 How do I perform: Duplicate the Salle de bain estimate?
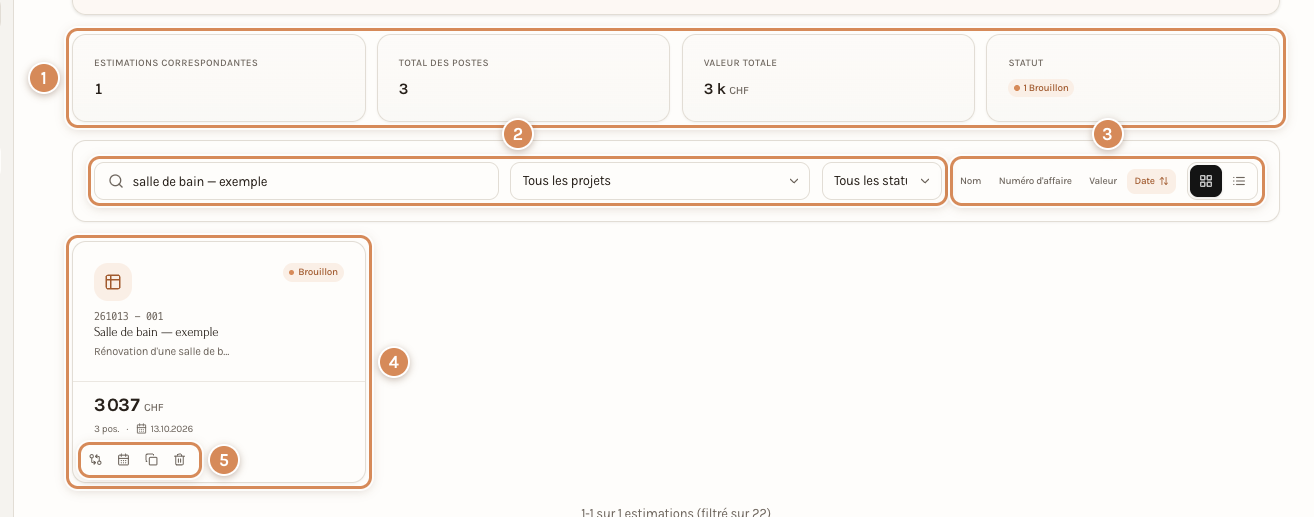pyautogui.click(x=152, y=460)
